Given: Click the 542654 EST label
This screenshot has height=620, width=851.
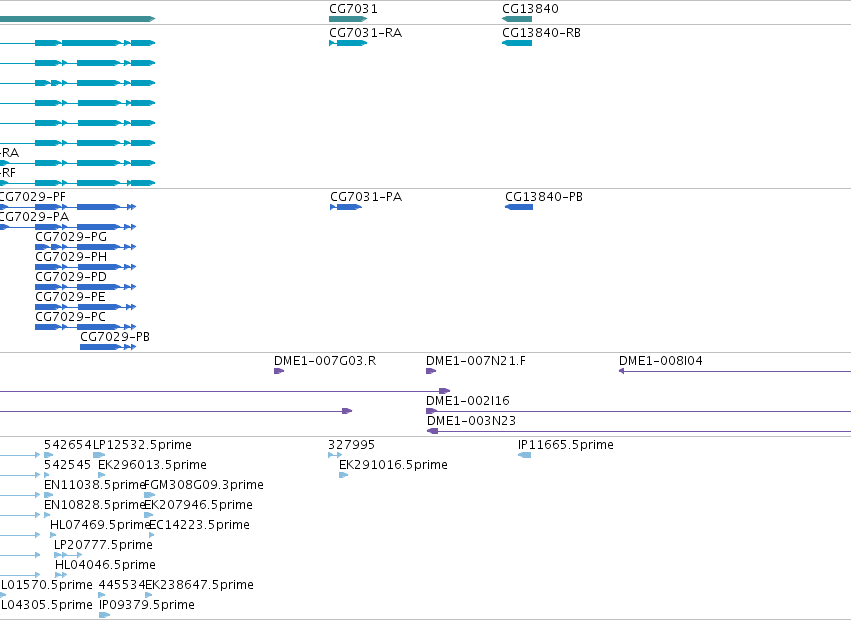Looking at the screenshot, I should [68, 445].
